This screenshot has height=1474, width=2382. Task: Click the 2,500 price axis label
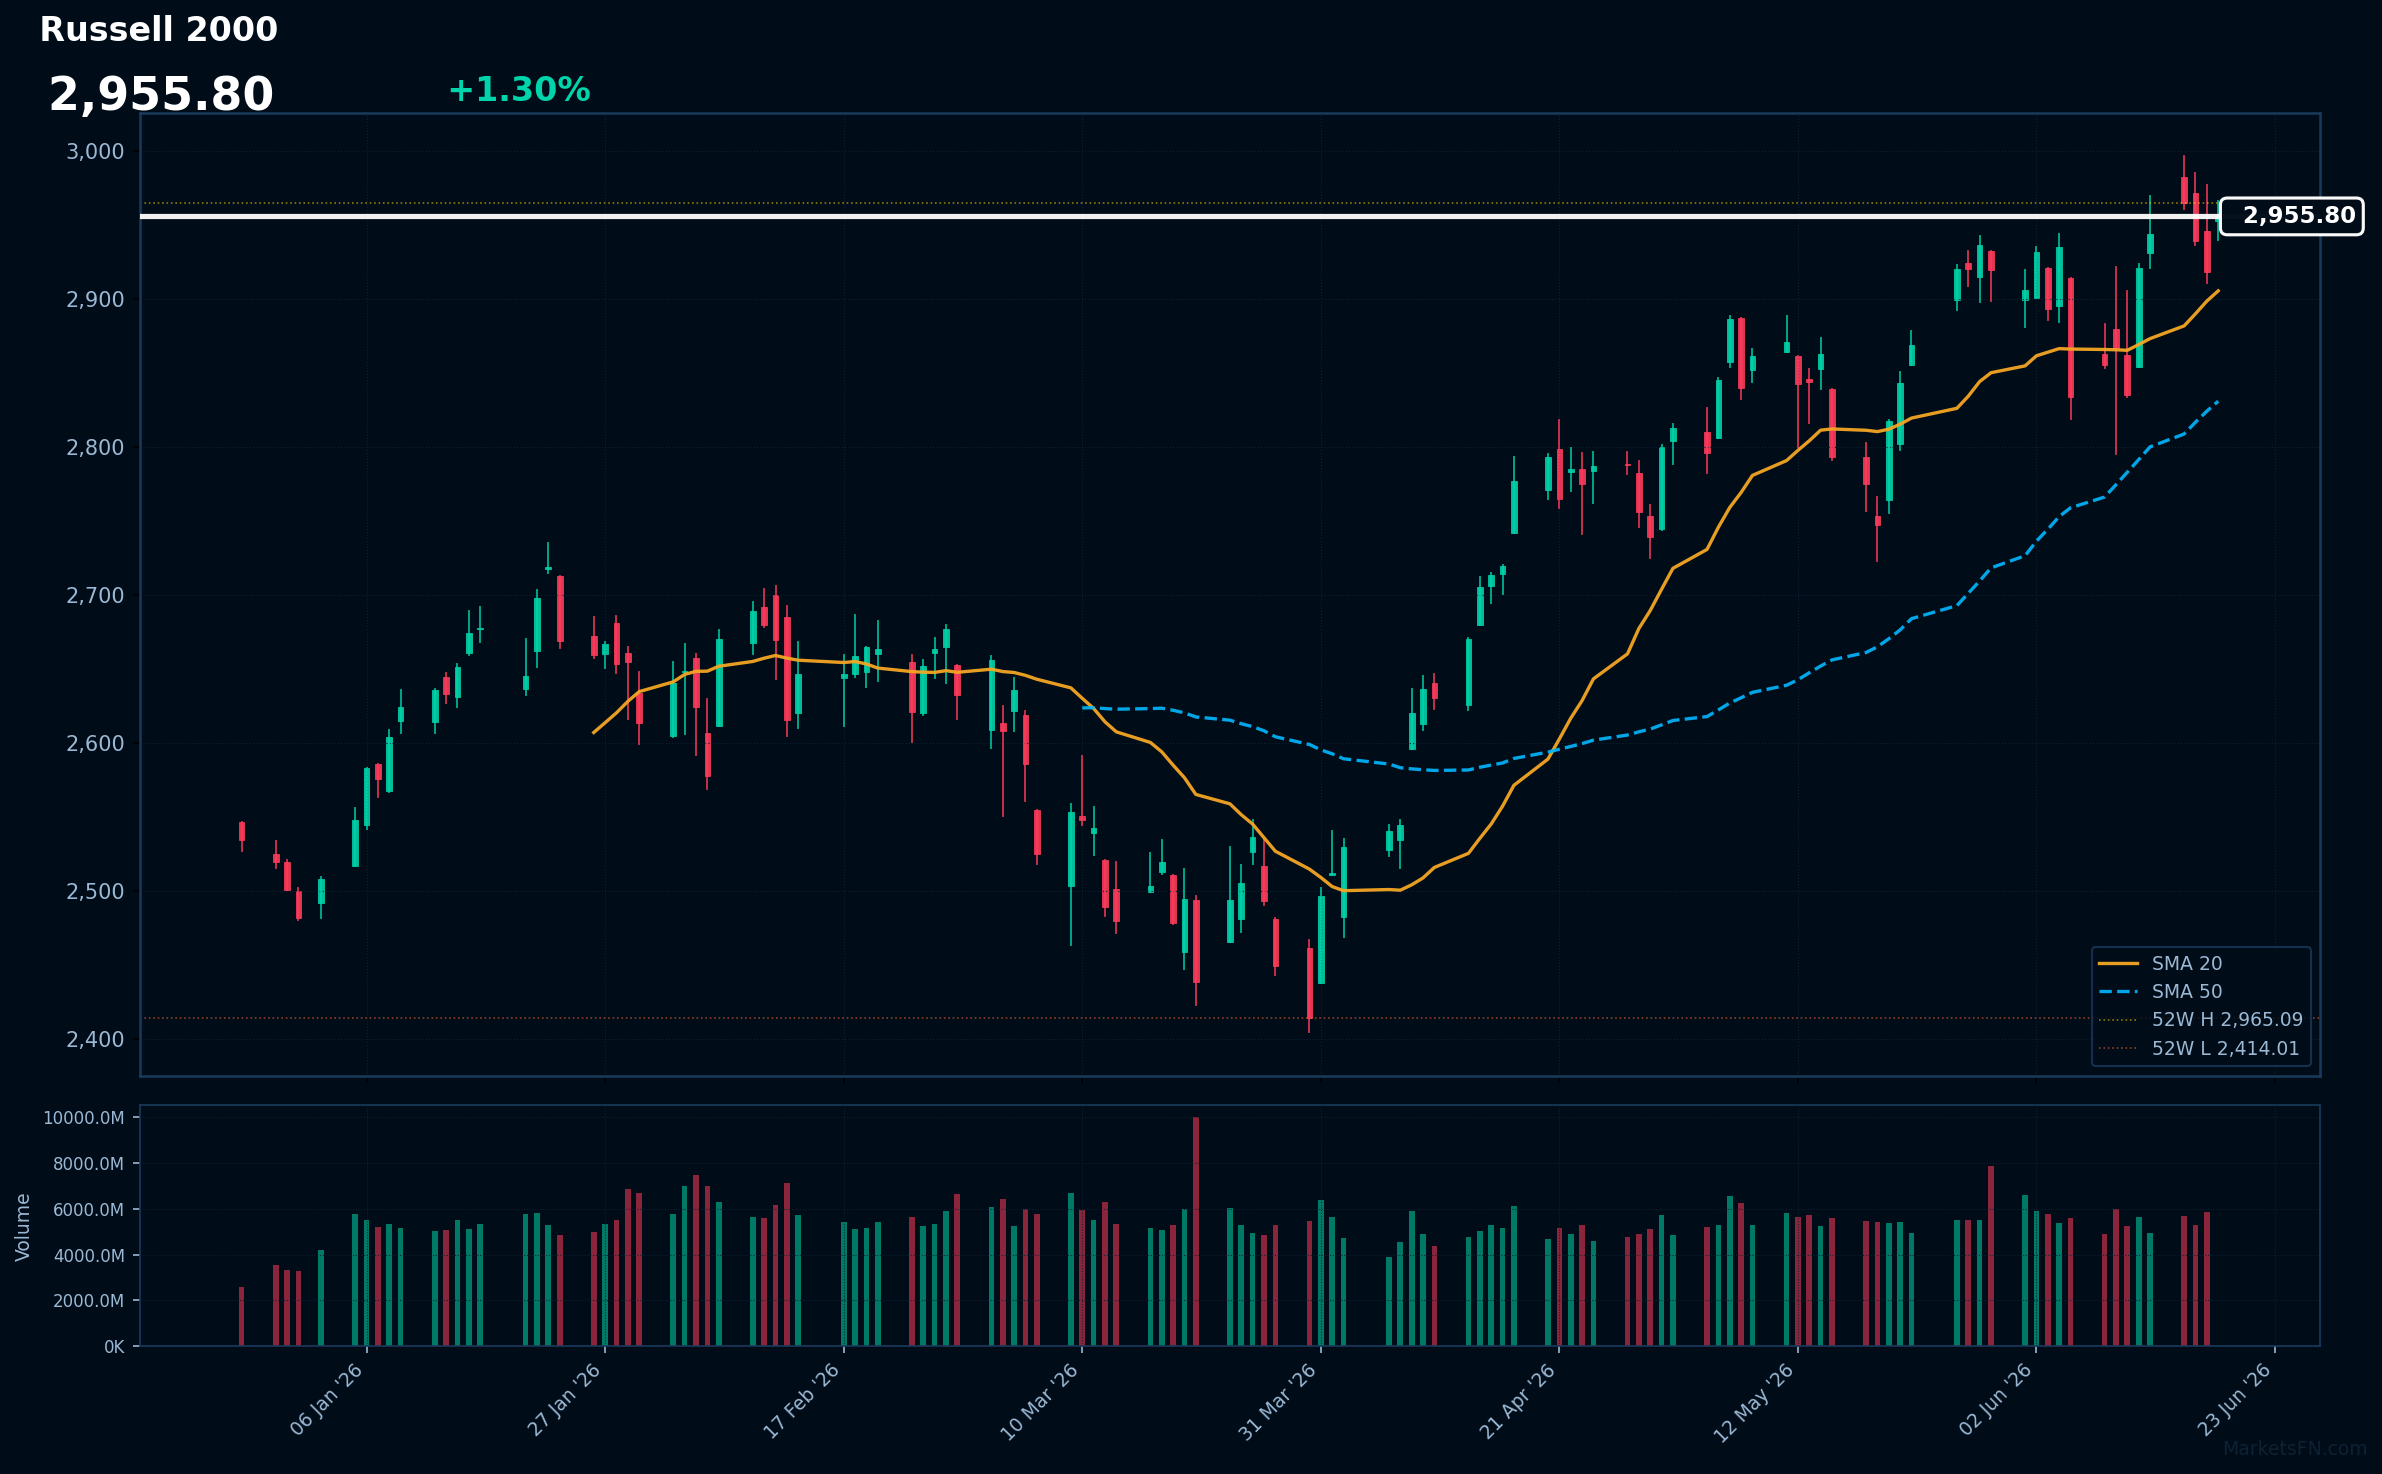pyautogui.click(x=95, y=892)
